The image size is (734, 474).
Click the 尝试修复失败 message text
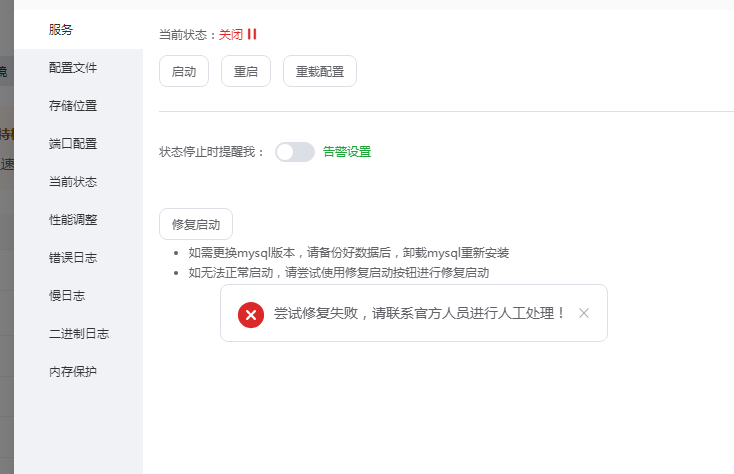tap(420, 313)
